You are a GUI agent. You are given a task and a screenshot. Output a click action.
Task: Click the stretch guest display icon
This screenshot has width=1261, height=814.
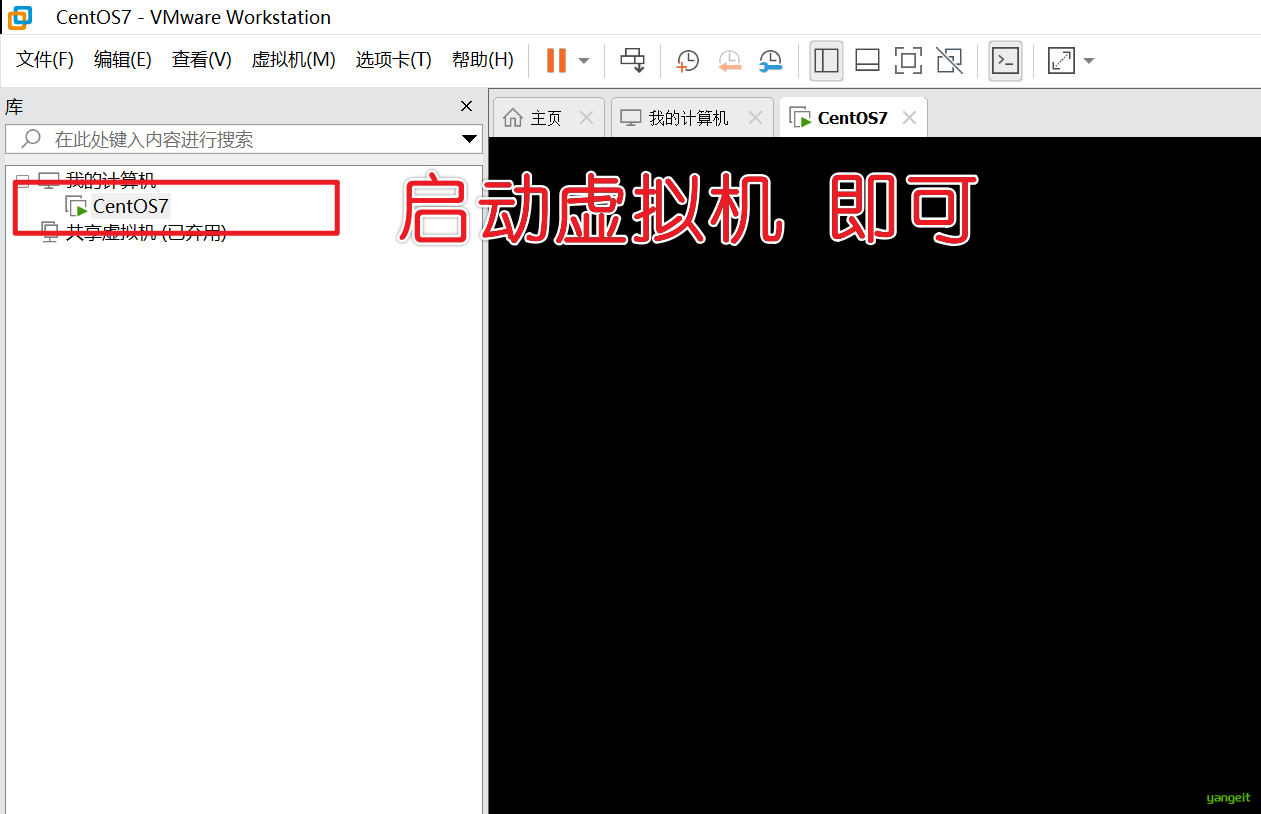click(1060, 61)
